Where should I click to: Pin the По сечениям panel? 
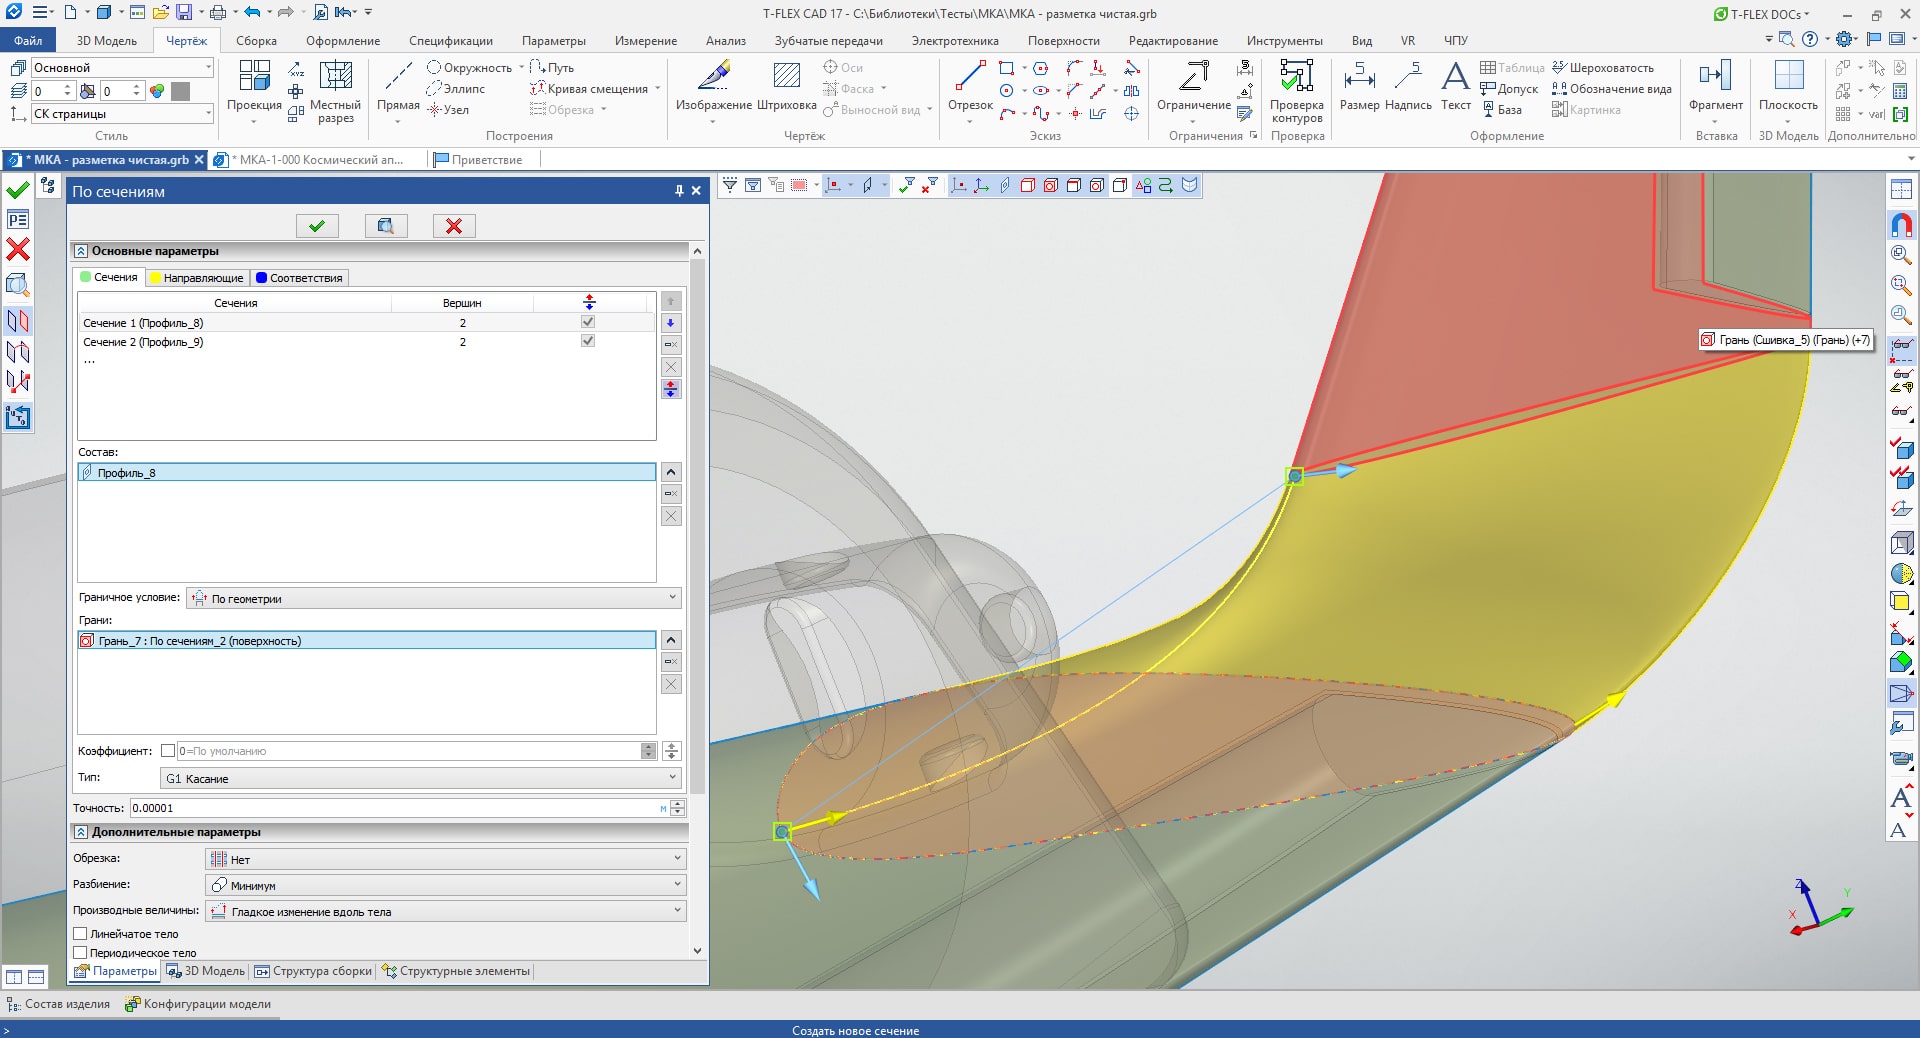tap(679, 191)
